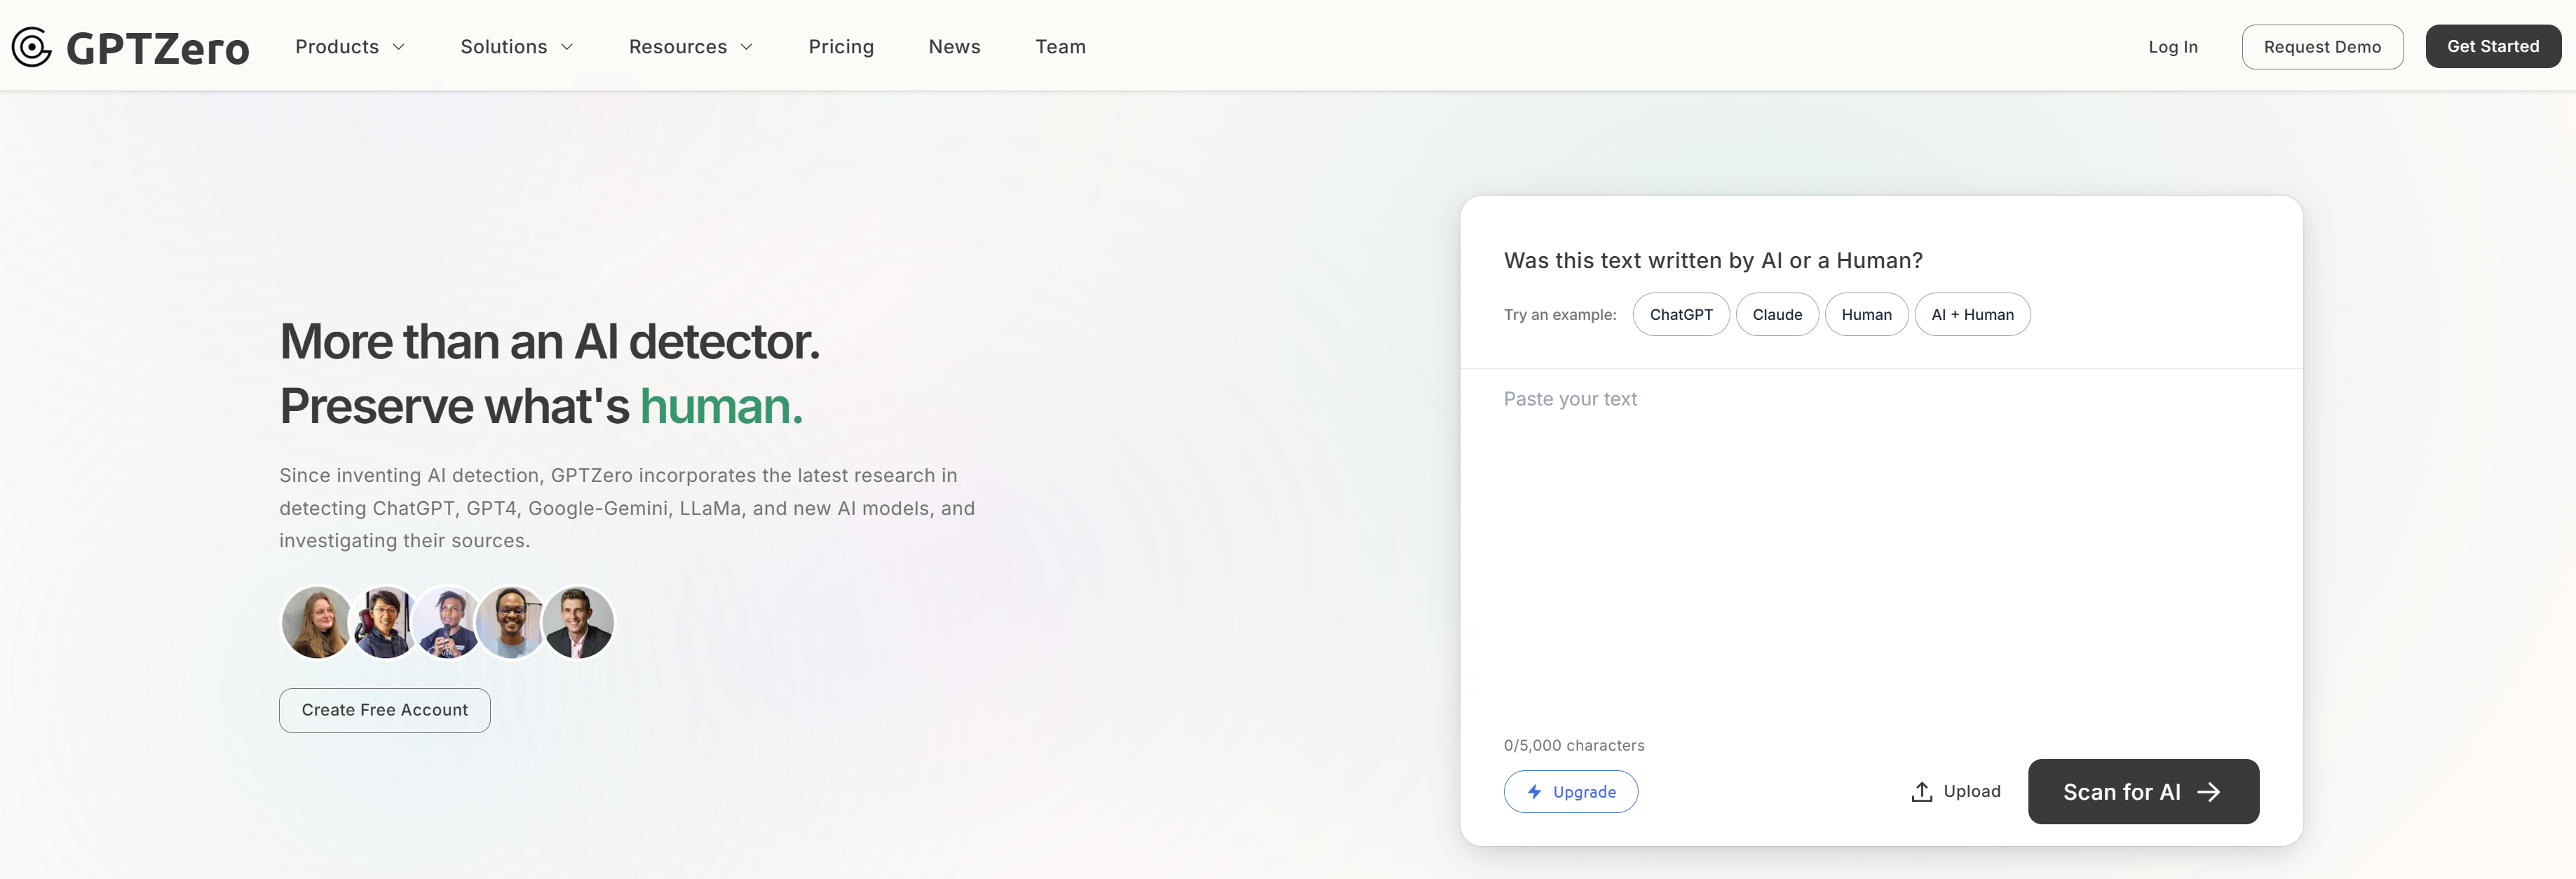Click the first team member avatar

point(316,622)
